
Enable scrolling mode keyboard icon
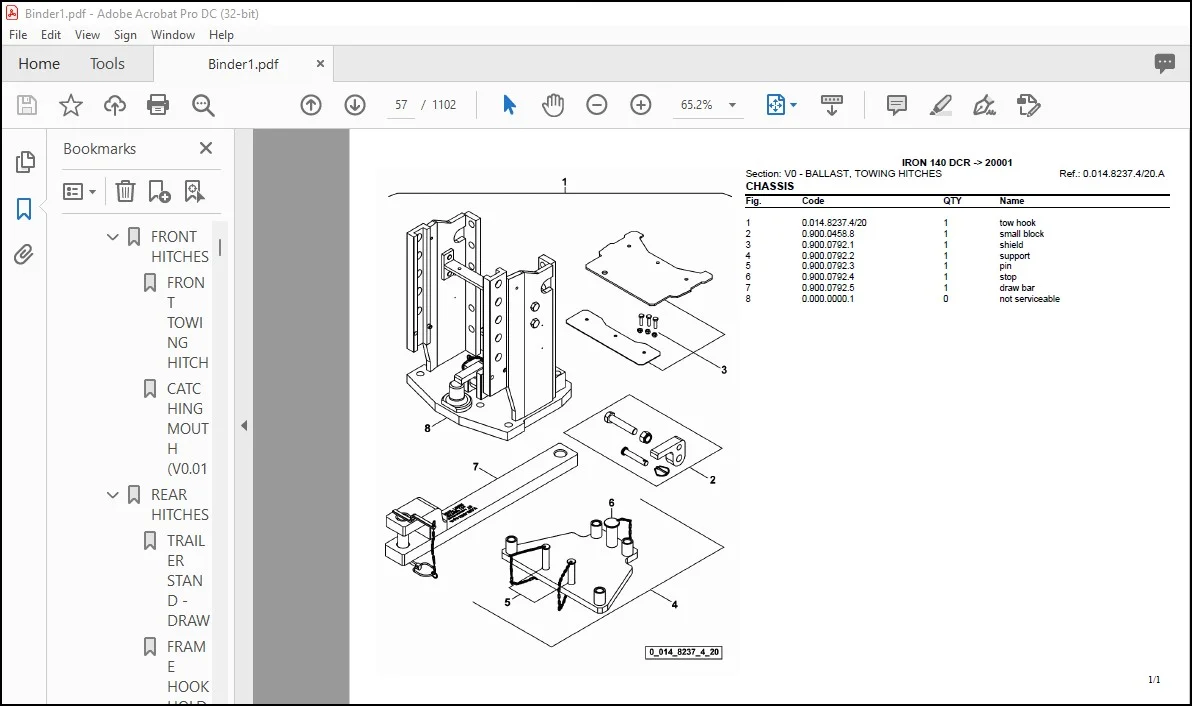[832, 105]
